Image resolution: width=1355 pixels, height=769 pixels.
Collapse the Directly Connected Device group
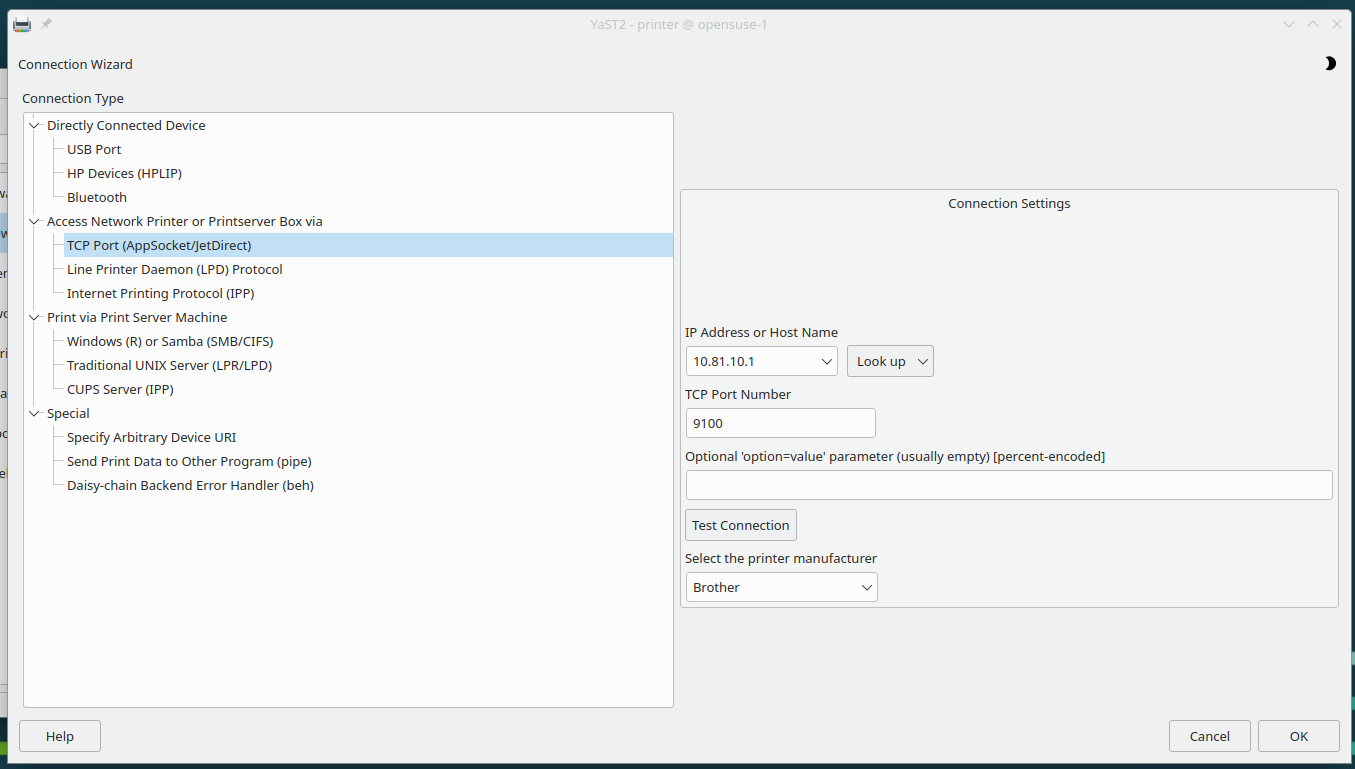[35, 126]
